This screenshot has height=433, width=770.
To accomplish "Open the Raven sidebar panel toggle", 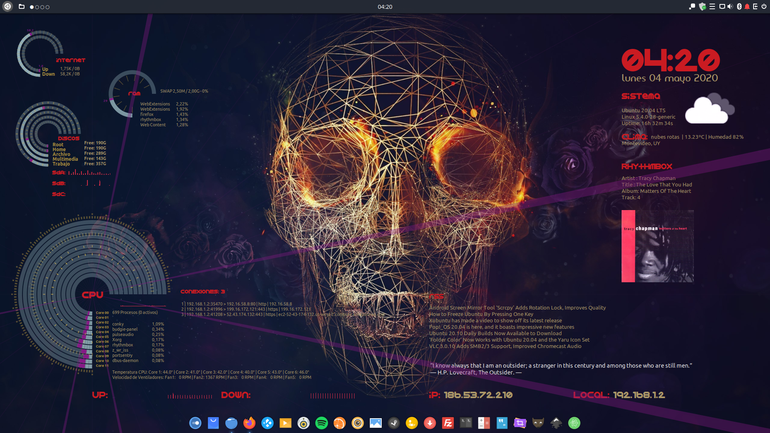I will (755, 6).
